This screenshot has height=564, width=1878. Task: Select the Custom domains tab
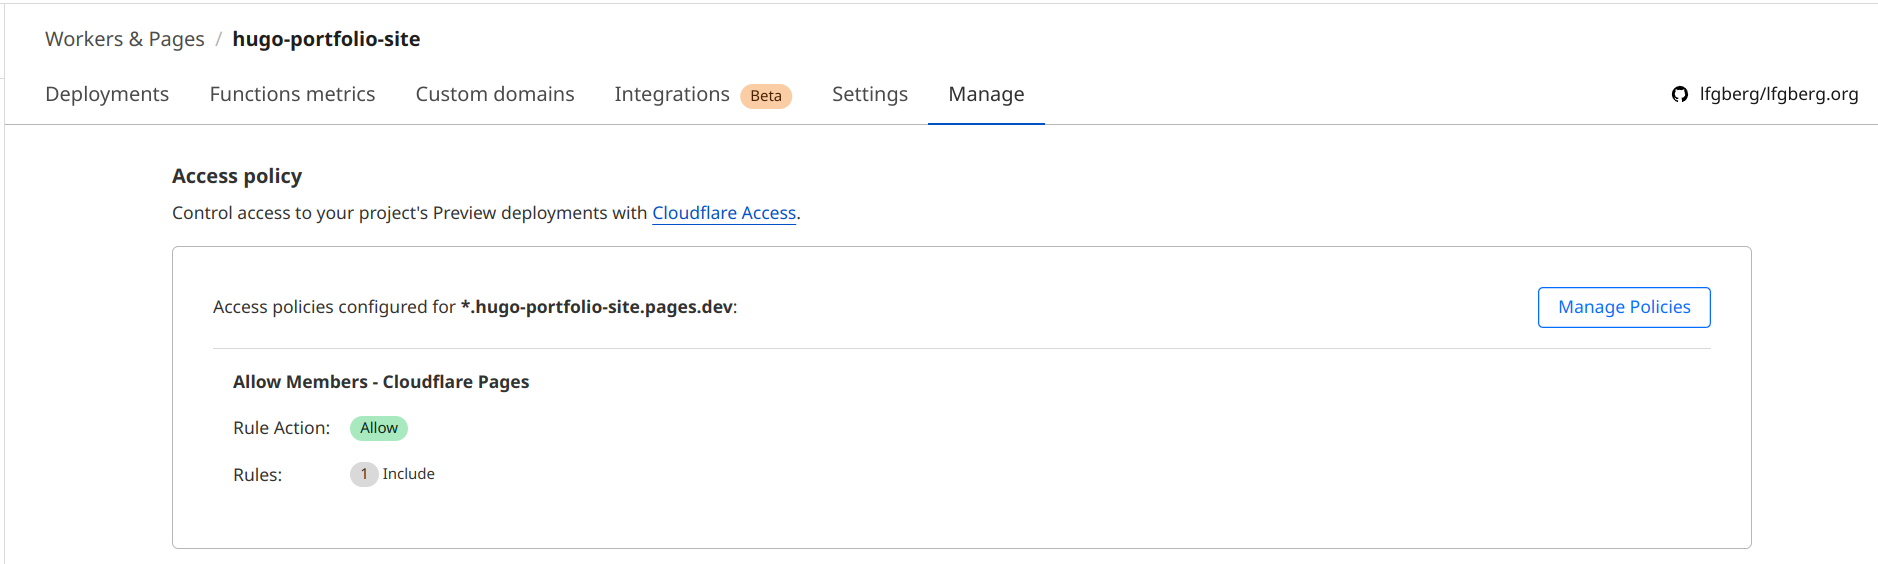(494, 94)
